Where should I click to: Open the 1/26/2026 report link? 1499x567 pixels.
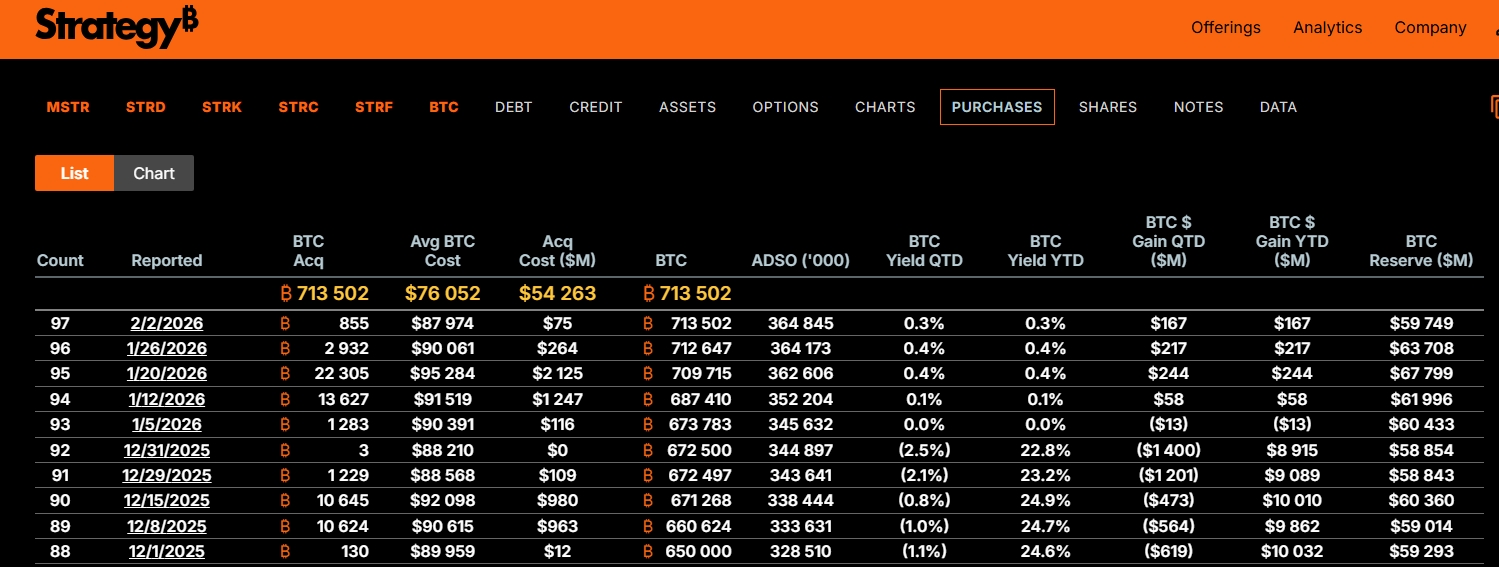tap(167, 348)
